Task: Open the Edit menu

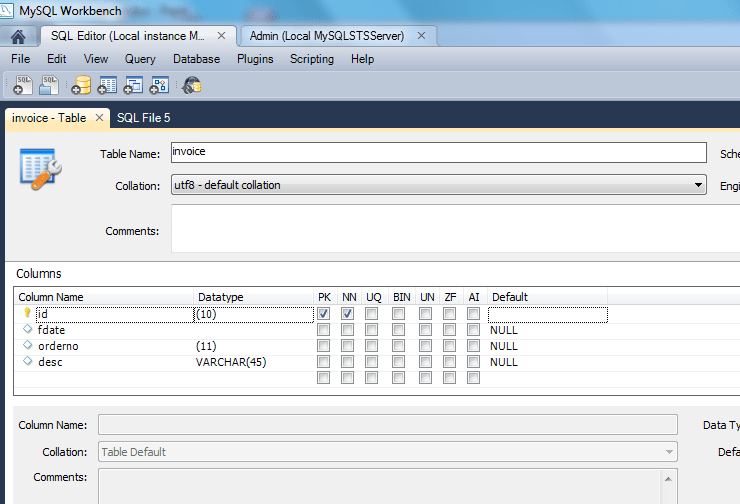Action: click(x=57, y=59)
